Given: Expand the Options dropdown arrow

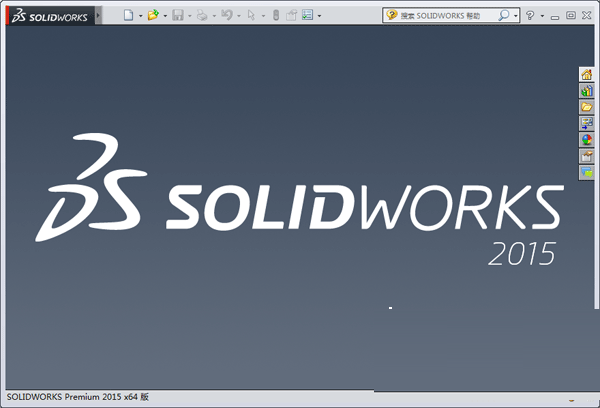Looking at the screenshot, I should pyautogui.click(x=320, y=16).
